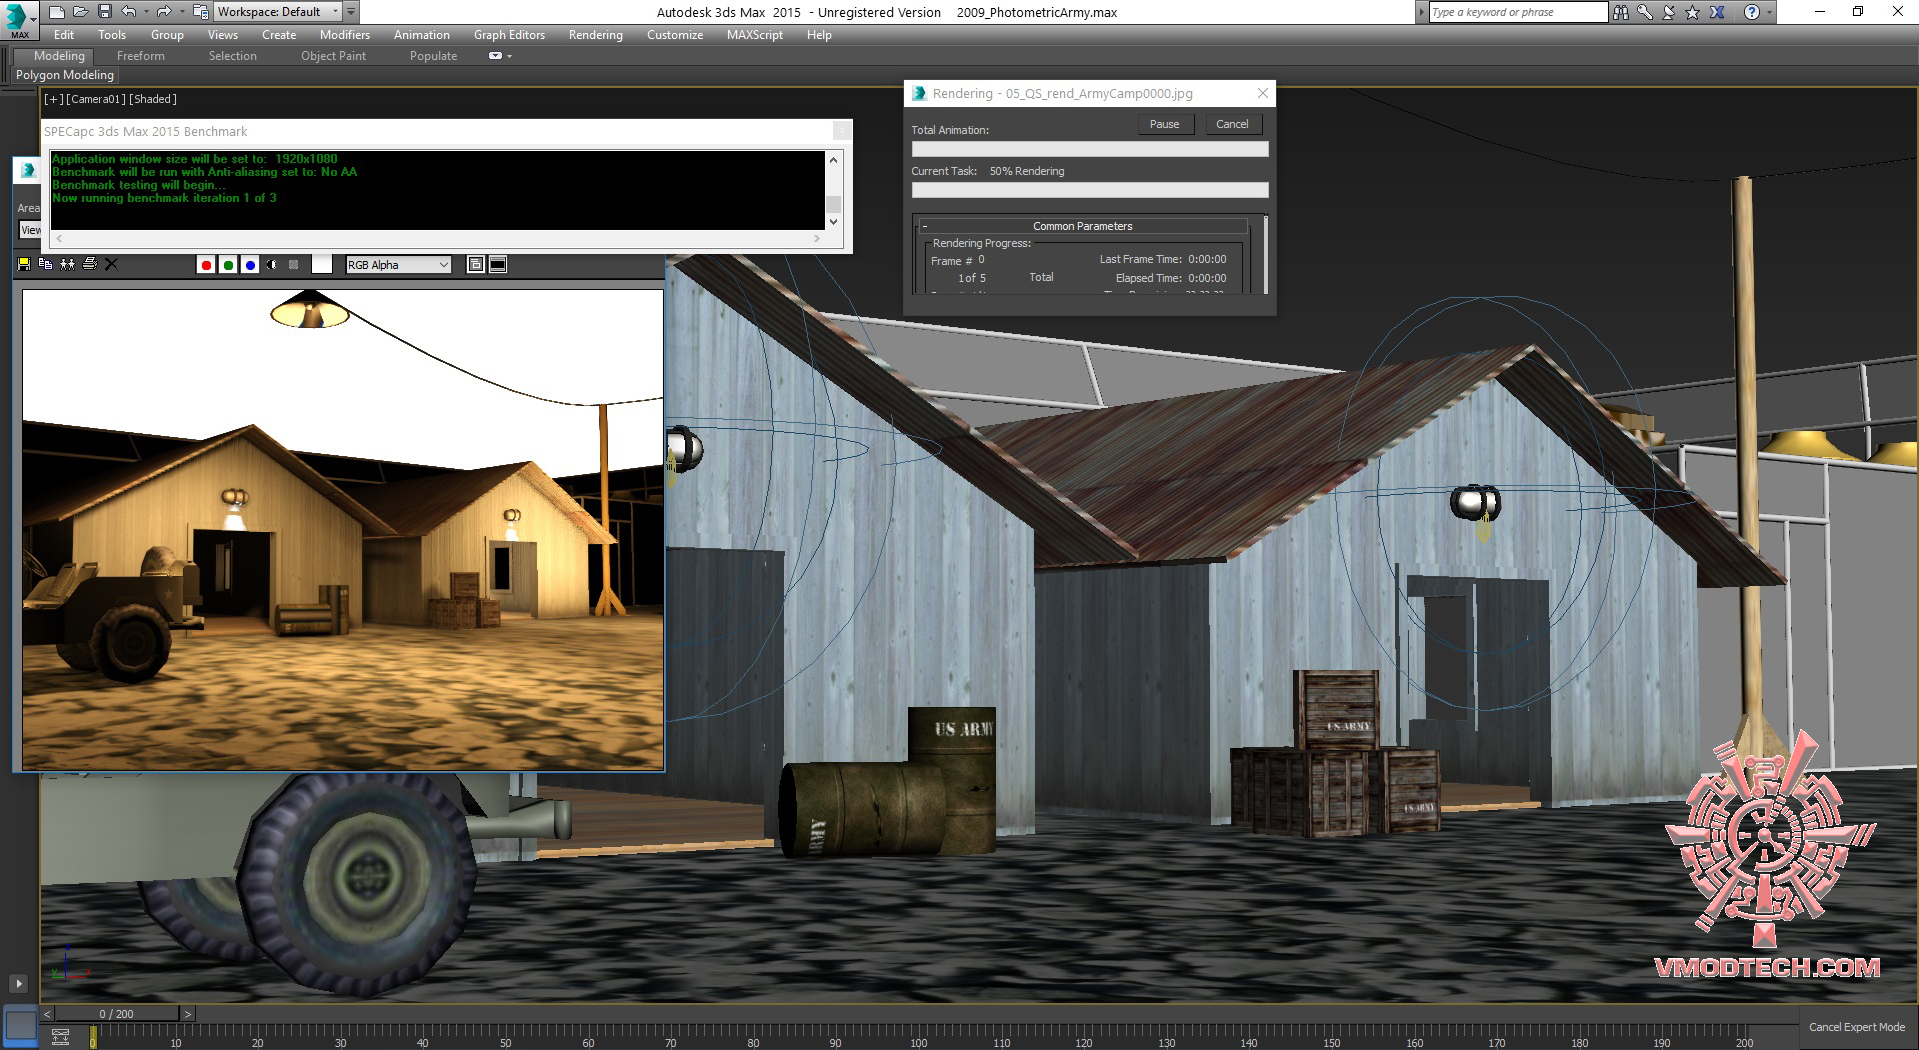This screenshot has height=1050, width=1919.
Task: Enable the green channel in the frame window
Action: [228, 265]
